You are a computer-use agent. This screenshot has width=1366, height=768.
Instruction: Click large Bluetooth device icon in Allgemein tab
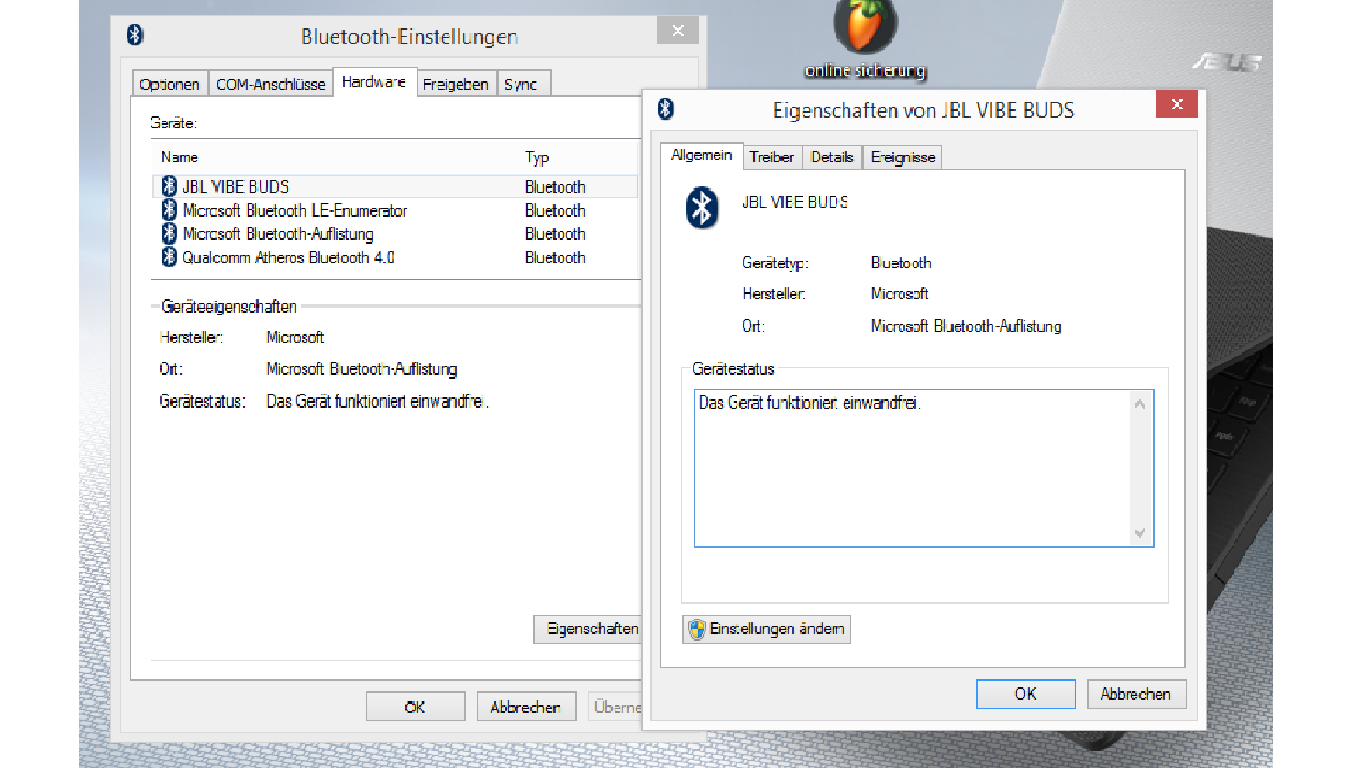pyautogui.click(x=702, y=207)
